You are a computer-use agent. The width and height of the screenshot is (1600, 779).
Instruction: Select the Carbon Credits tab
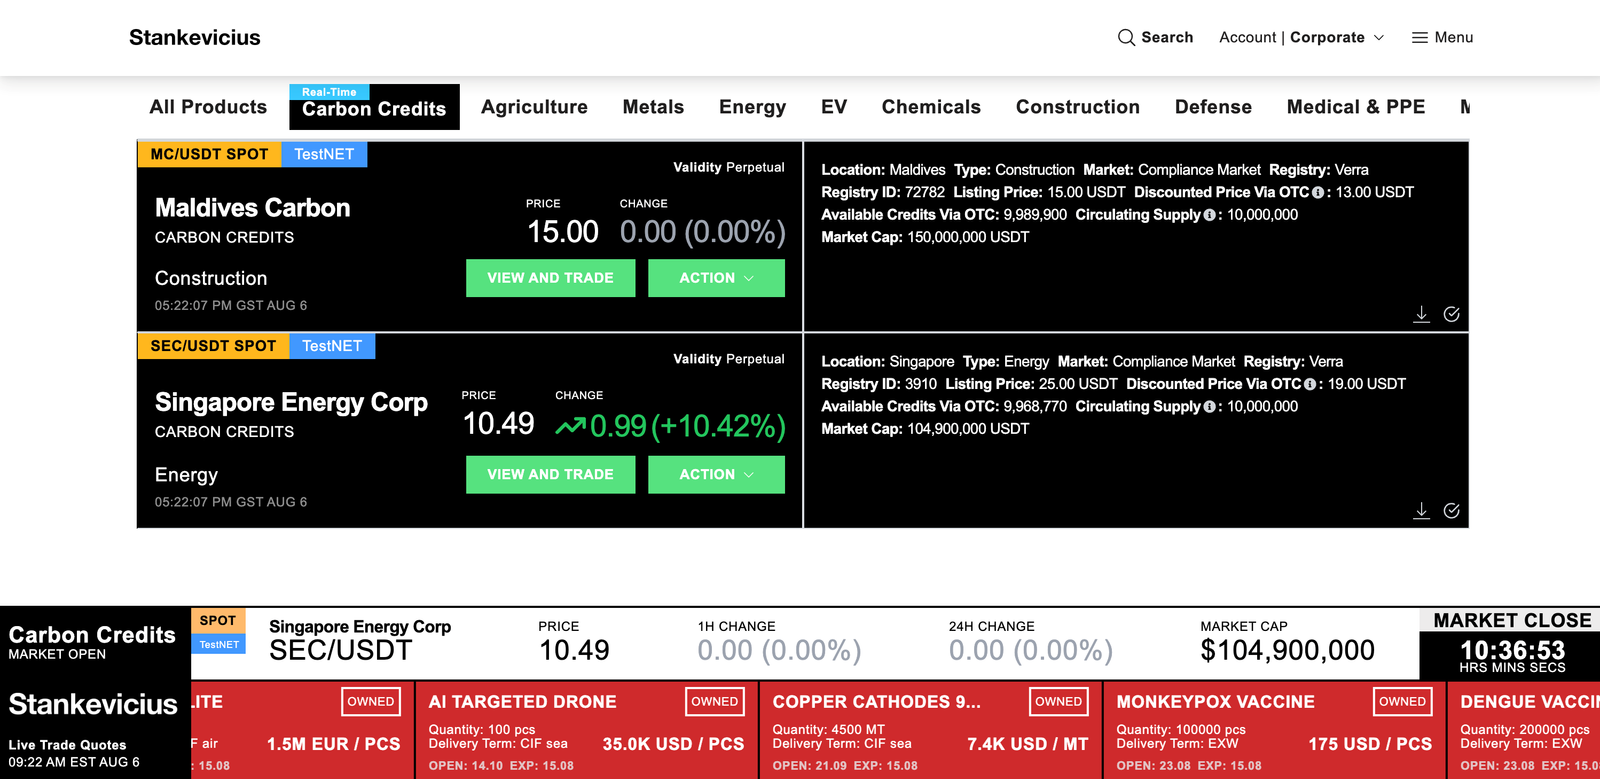[374, 108]
